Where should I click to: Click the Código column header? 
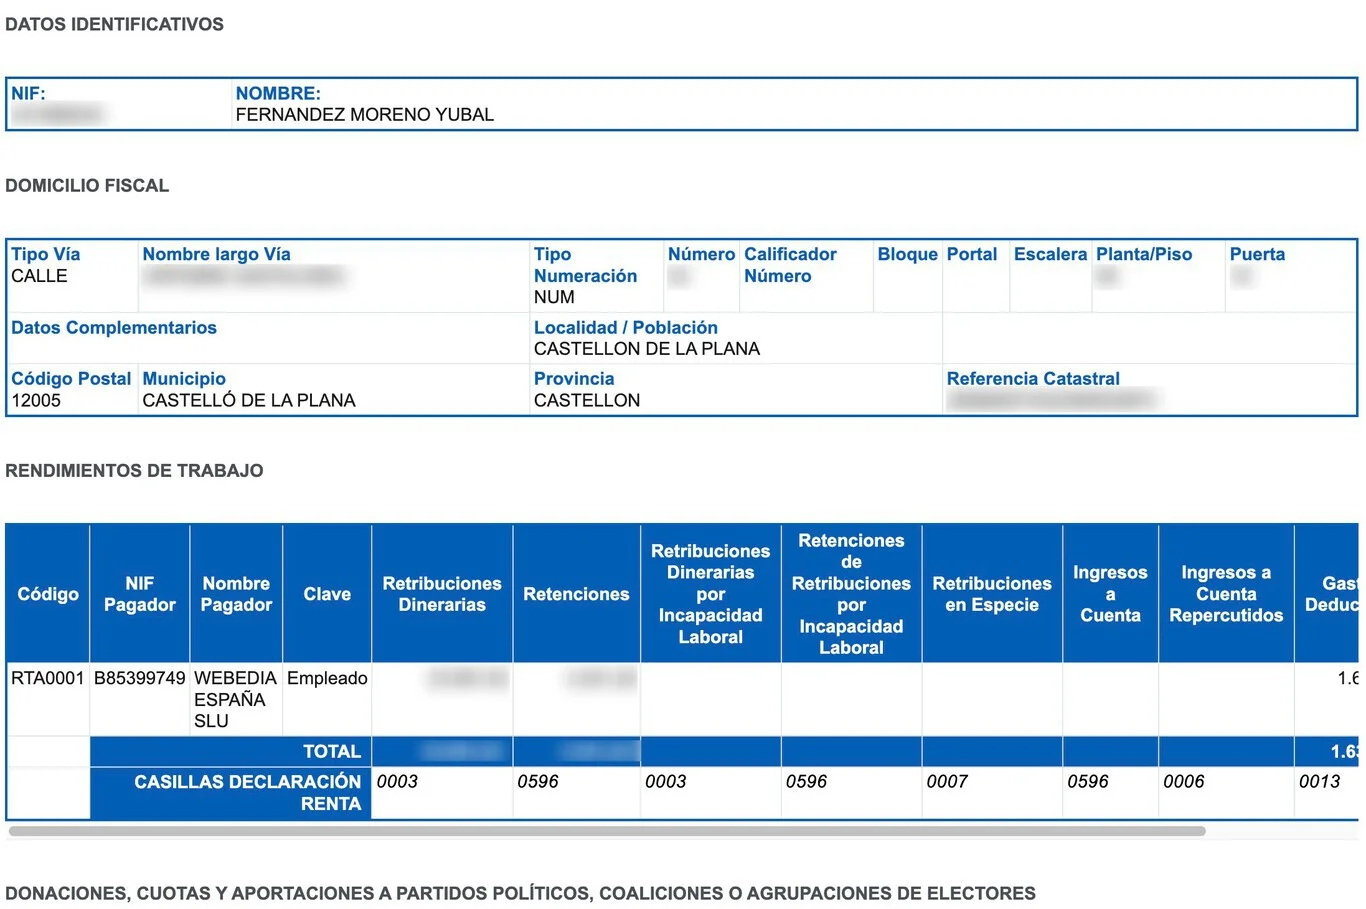[48, 594]
